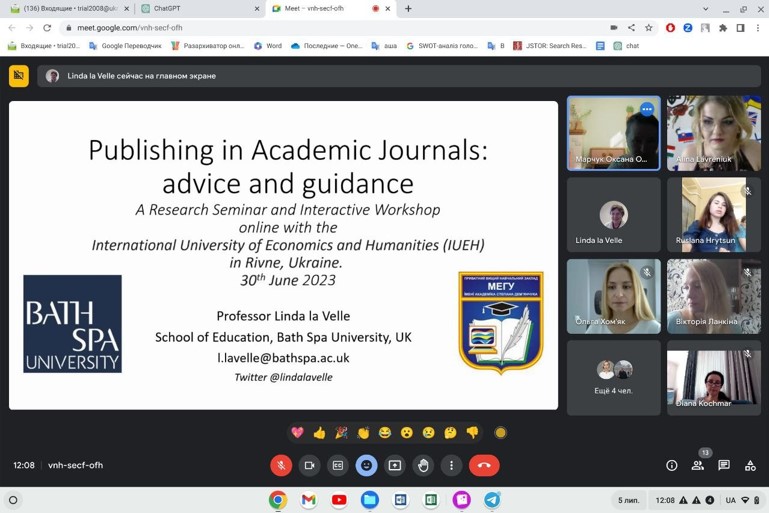Open the SWOT-аналіз bookmark

(442, 46)
